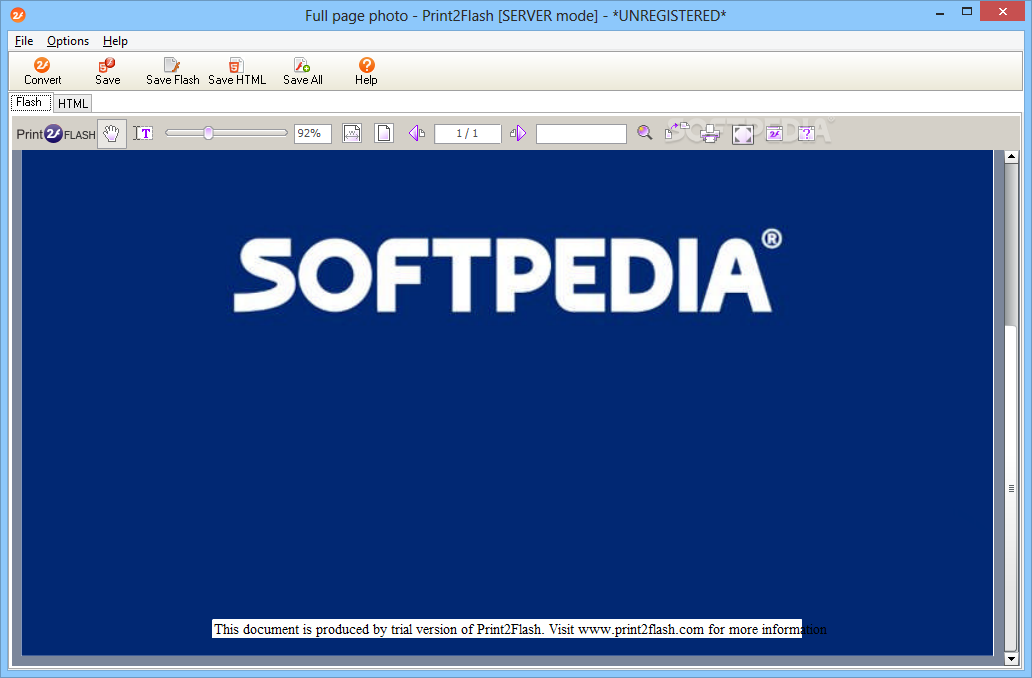Go to the previous page
Screen dimensions: 1032x678
tap(417, 134)
